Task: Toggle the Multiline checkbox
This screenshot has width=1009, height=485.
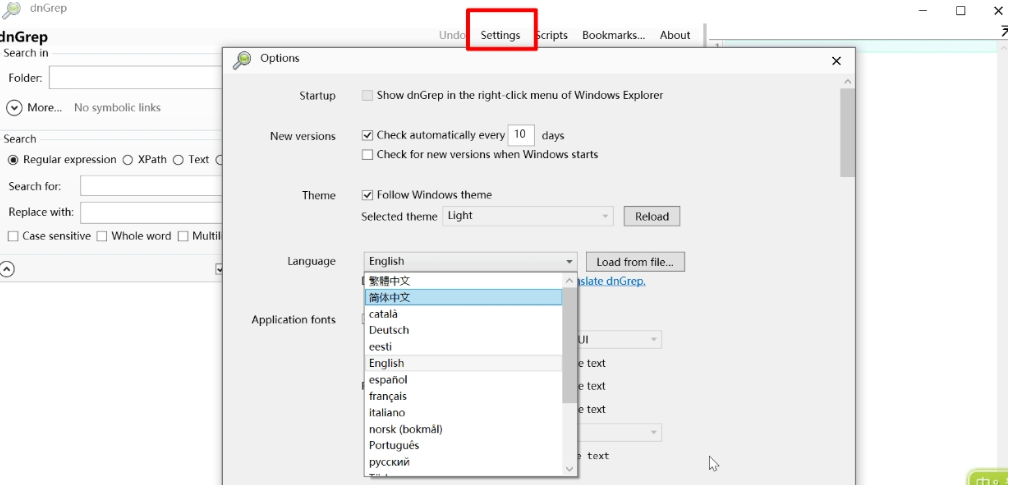Action: [183, 236]
